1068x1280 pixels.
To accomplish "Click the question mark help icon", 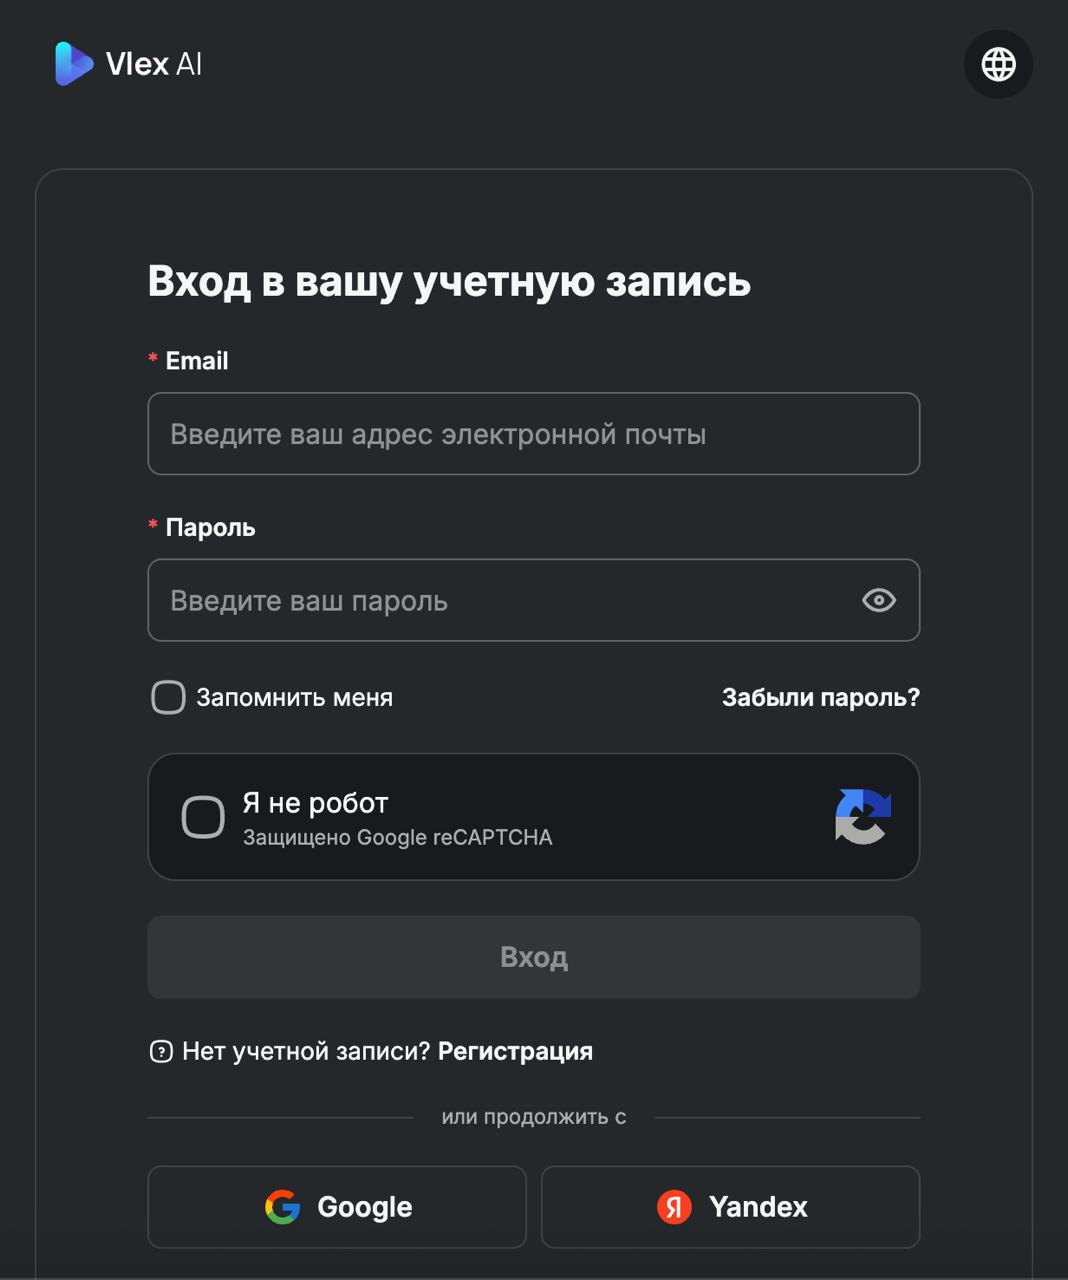I will [160, 1051].
